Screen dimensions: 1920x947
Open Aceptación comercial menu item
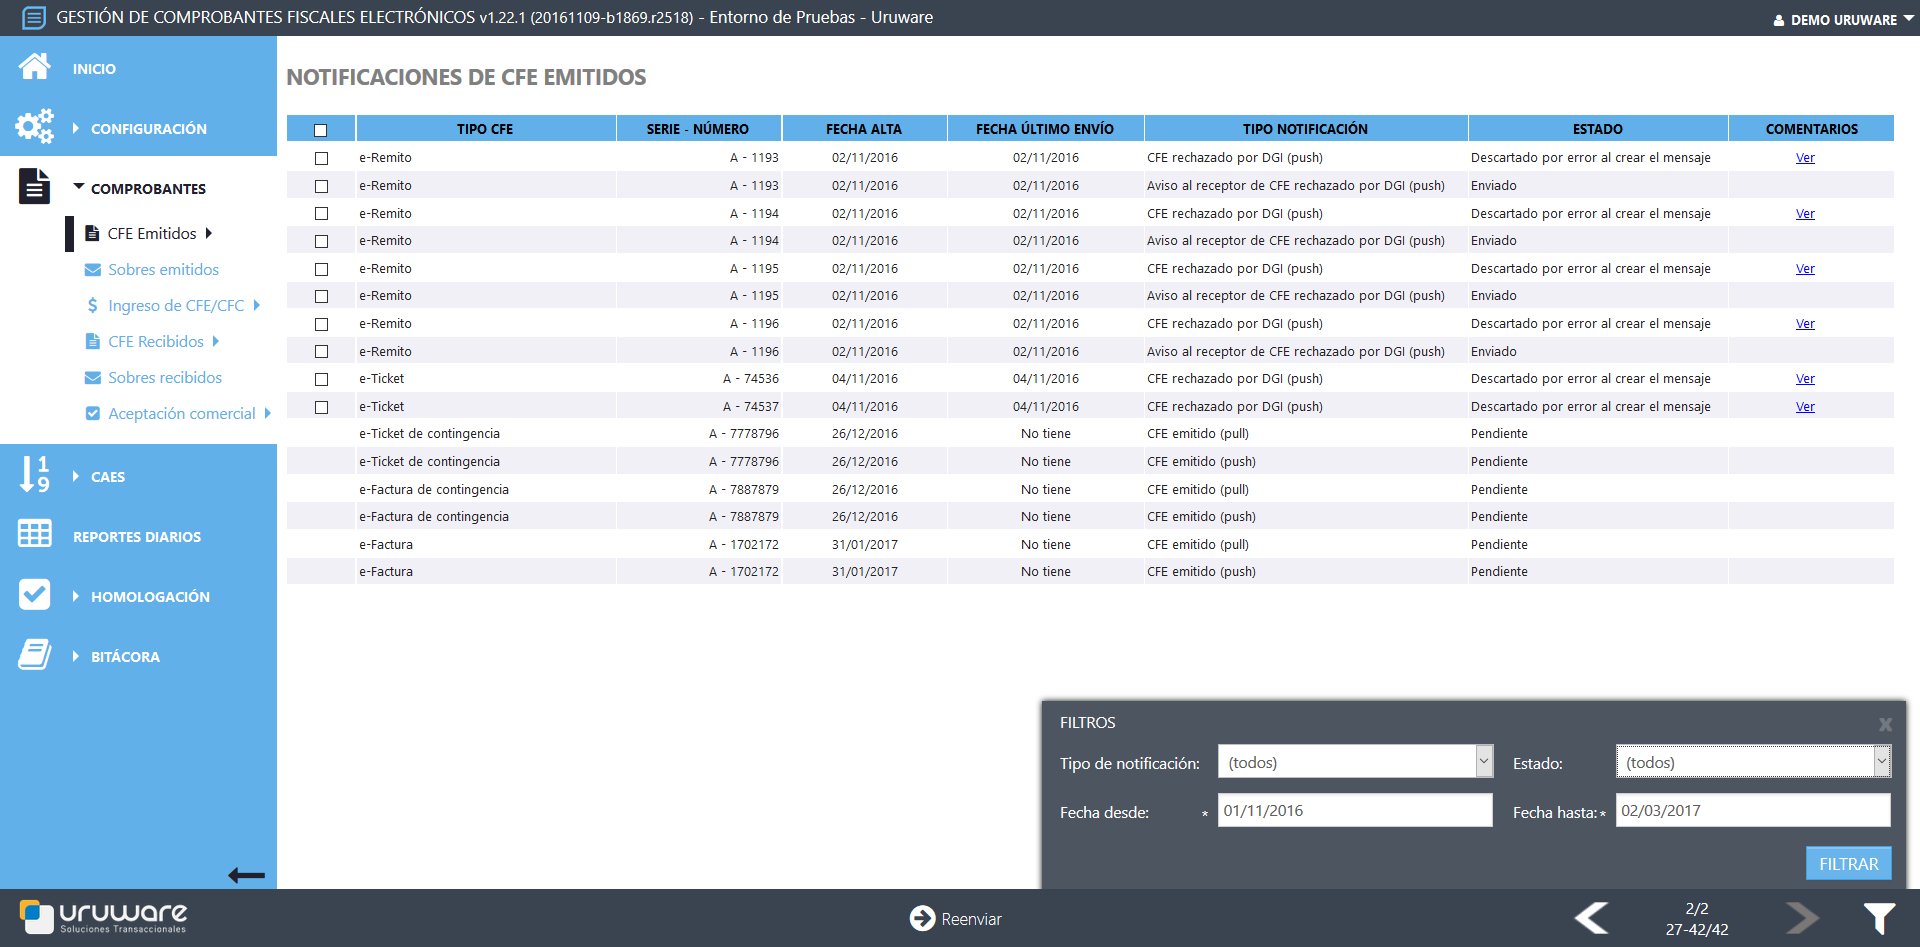[x=181, y=414]
